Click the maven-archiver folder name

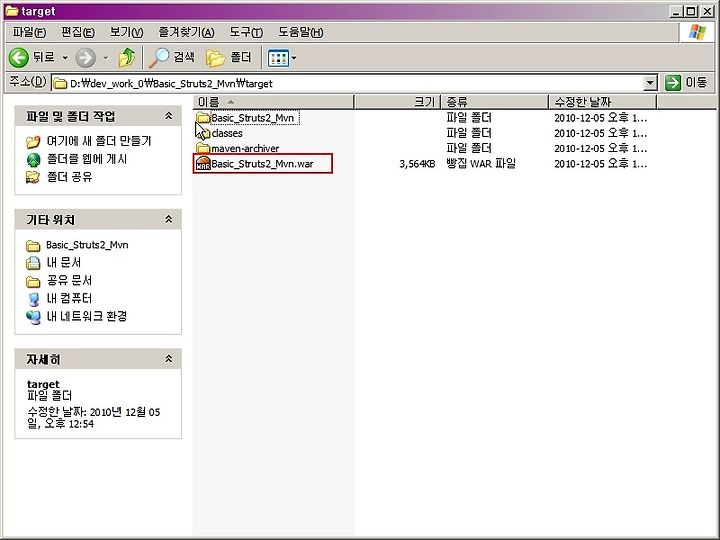click(245, 148)
